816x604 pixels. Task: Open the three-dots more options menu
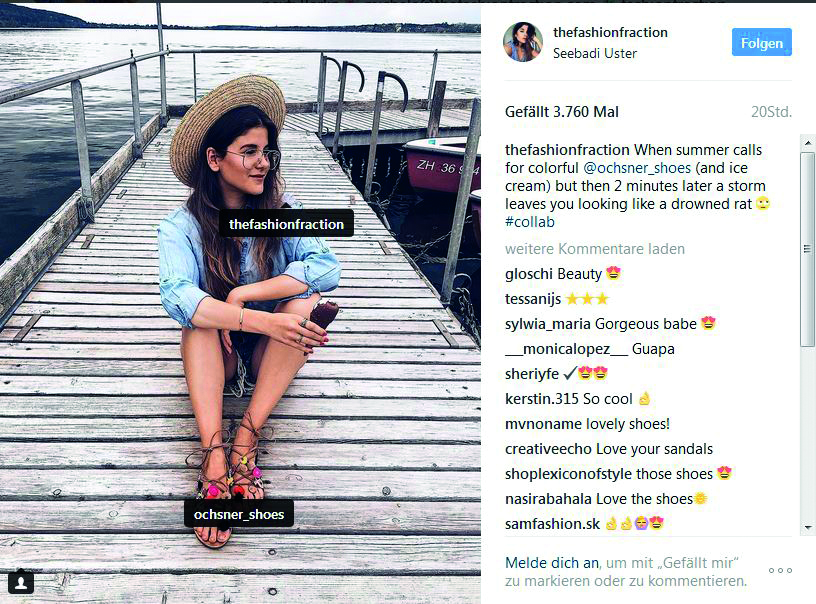(780, 570)
